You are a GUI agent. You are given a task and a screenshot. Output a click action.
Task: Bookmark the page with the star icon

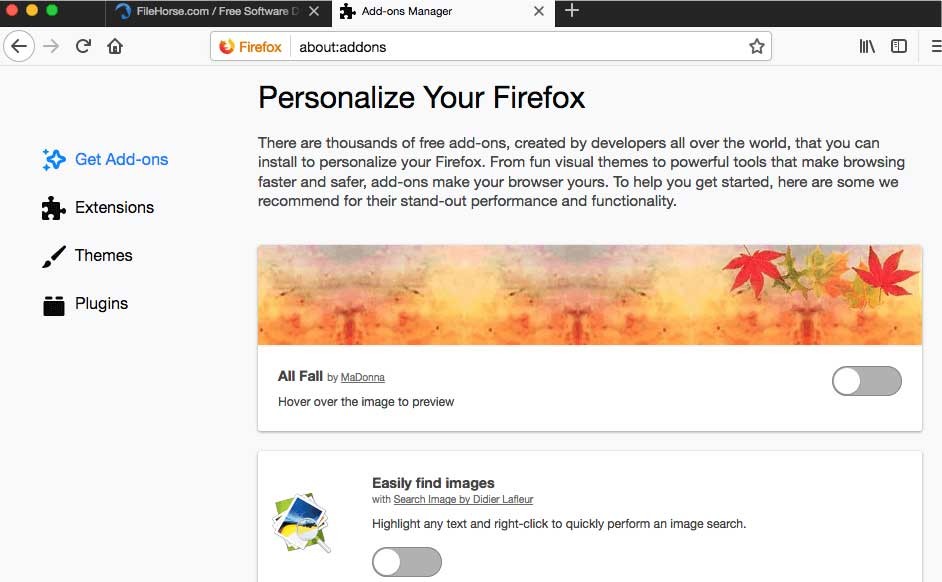click(x=757, y=46)
